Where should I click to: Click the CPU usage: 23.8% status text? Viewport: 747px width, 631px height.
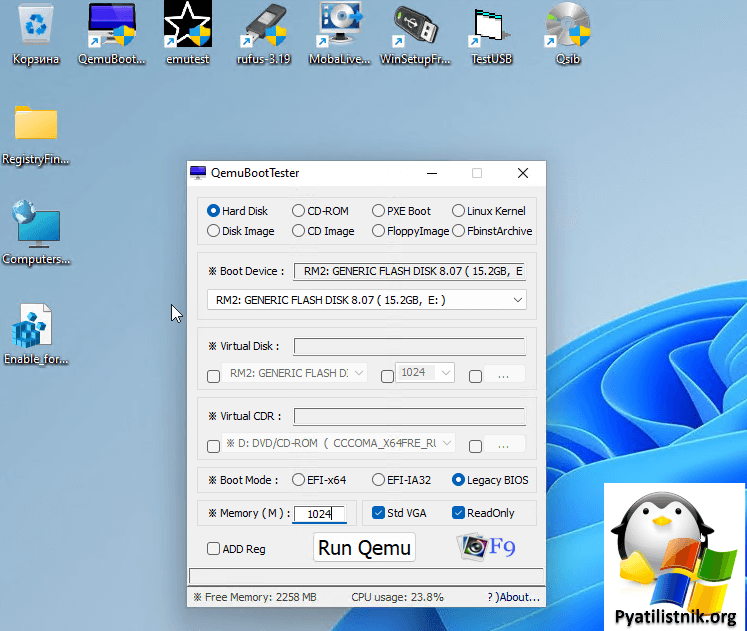397,597
